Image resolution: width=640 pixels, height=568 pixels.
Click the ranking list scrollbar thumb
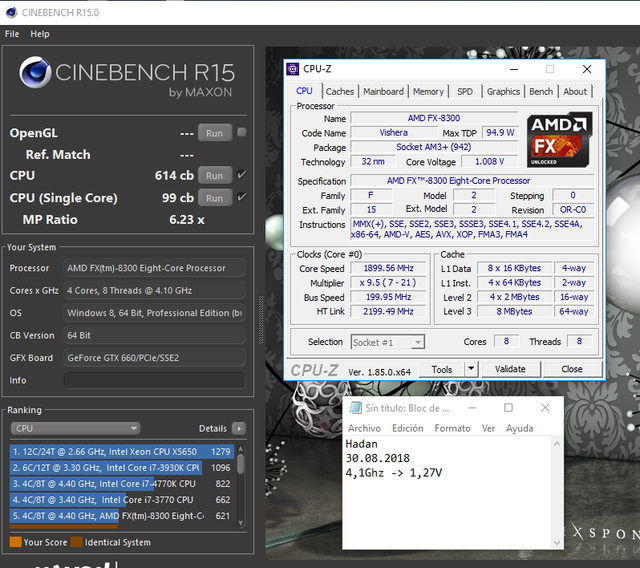(241, 464)
